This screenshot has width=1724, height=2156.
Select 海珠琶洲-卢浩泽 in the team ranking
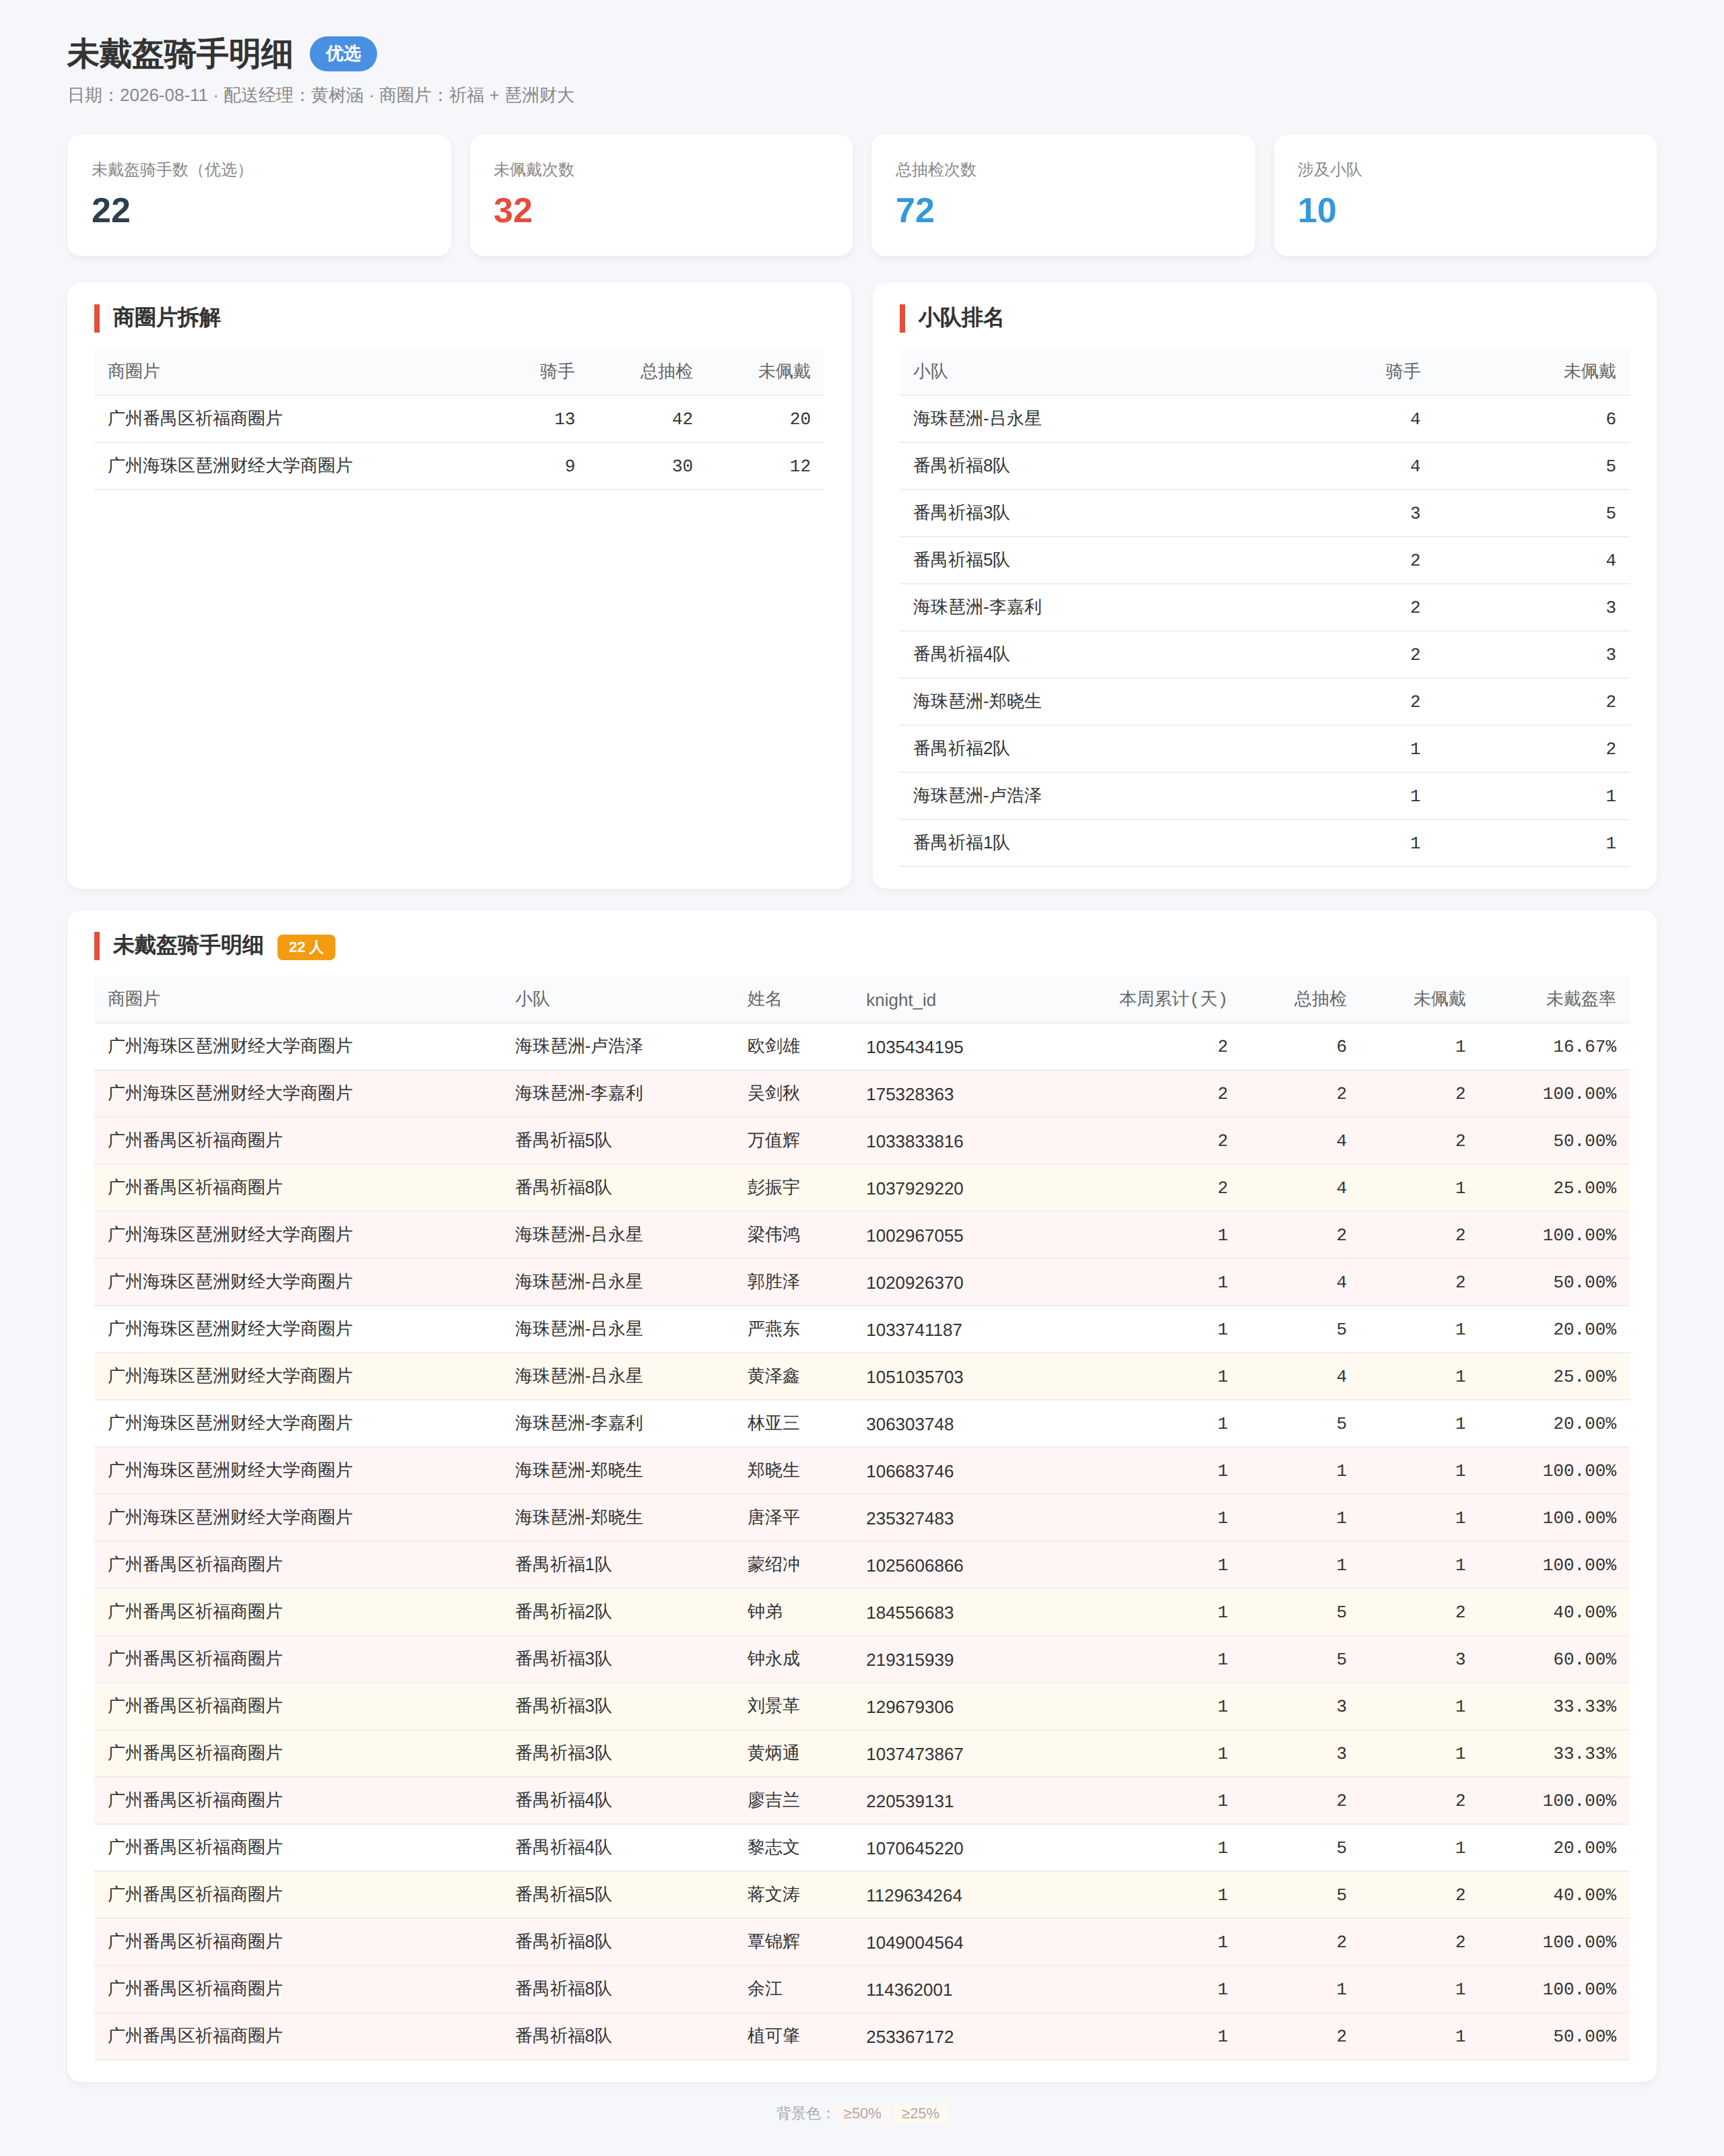[977, 795]
